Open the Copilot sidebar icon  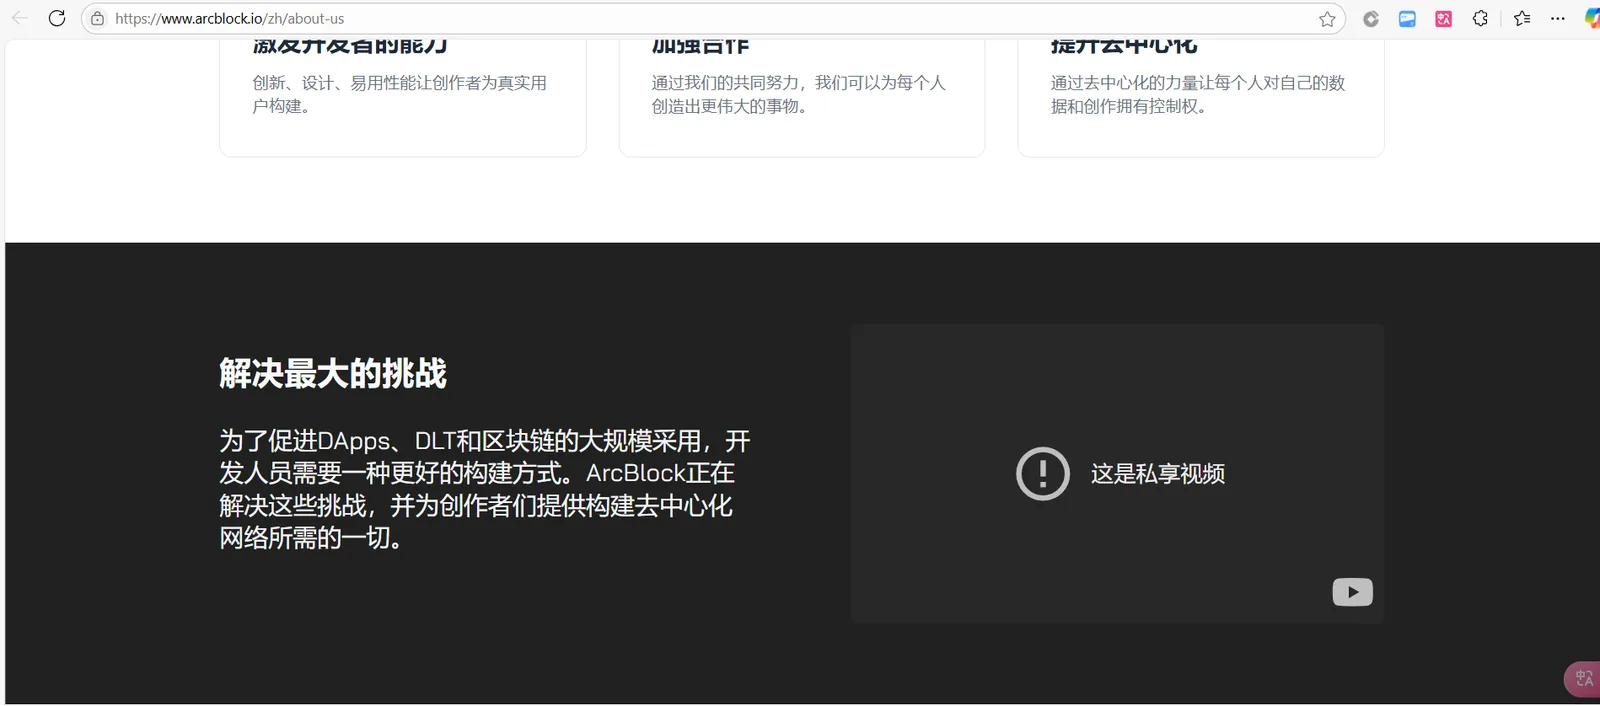[1592, 18]
